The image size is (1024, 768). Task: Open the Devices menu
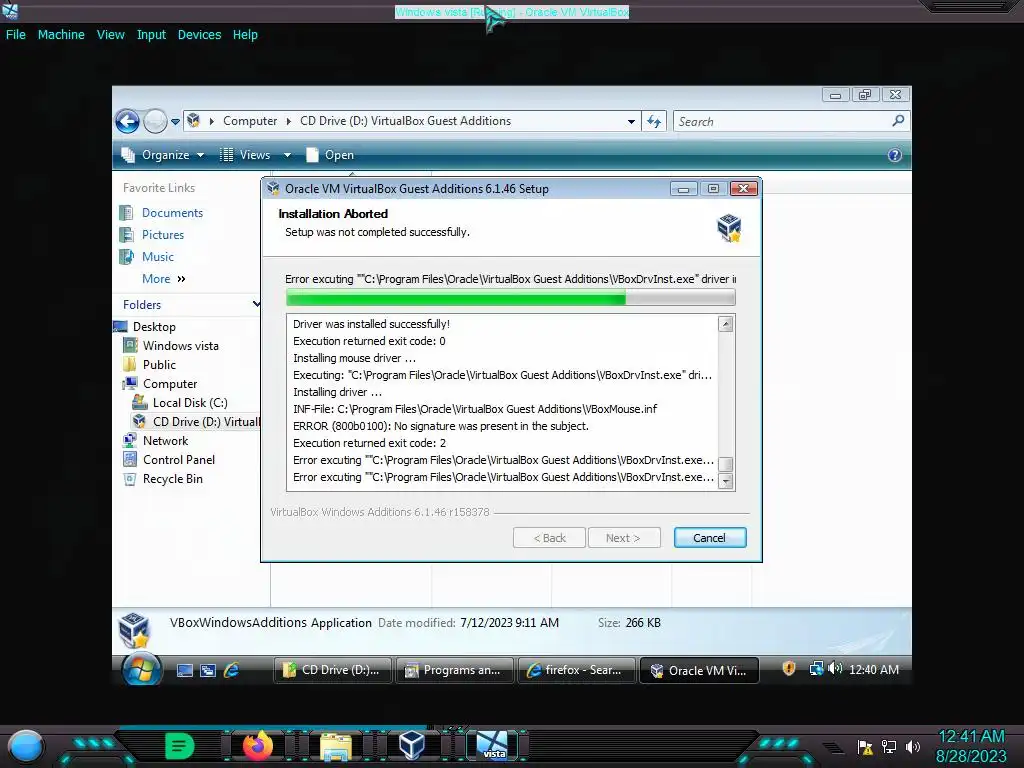[x=199, y=35]
